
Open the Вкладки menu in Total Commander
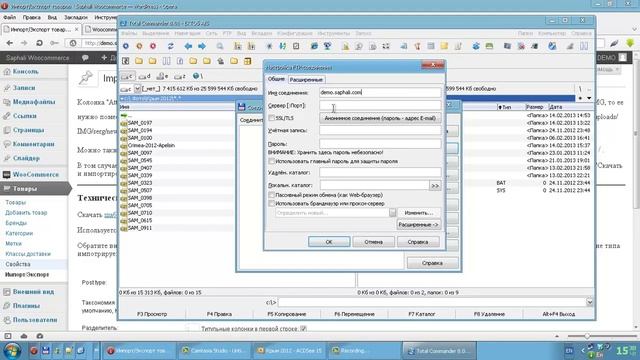(x=262, y=33)
